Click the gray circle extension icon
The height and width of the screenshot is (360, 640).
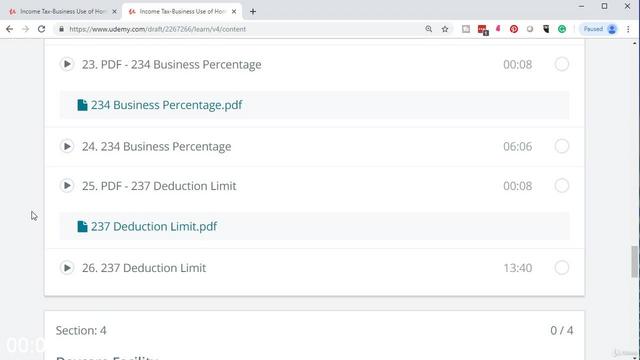coord(530,29)
